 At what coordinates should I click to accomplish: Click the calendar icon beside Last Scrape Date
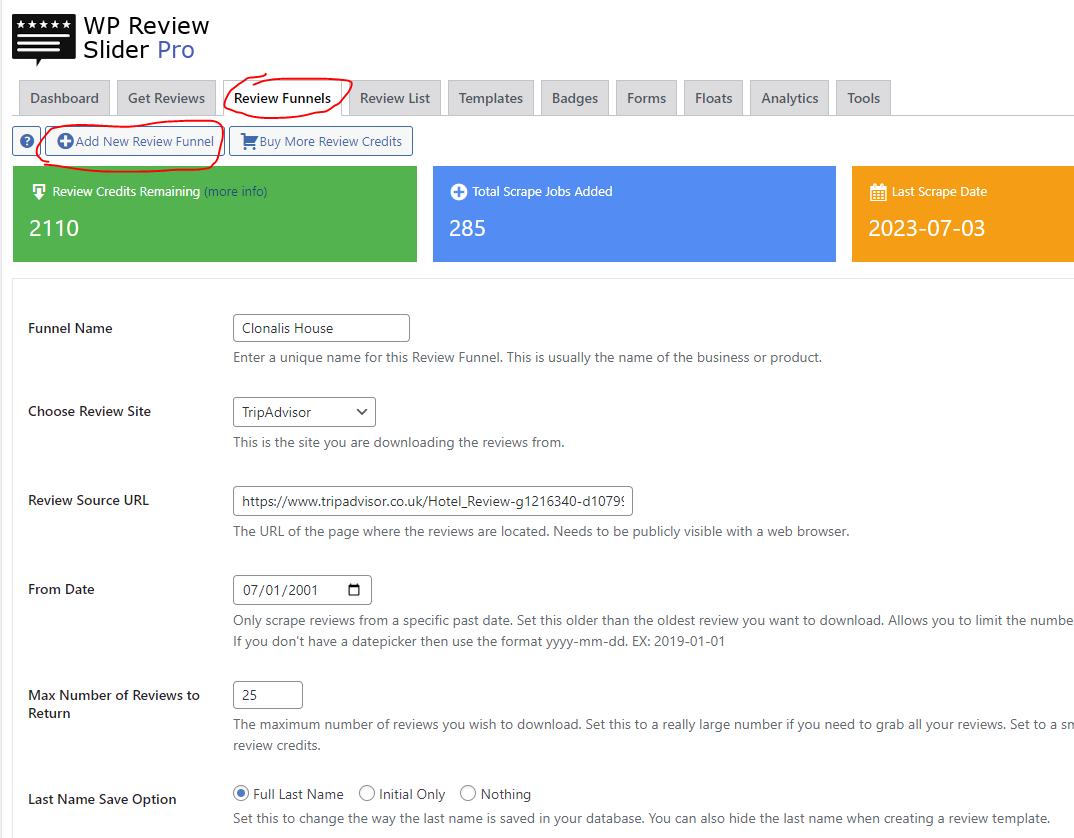877,192
